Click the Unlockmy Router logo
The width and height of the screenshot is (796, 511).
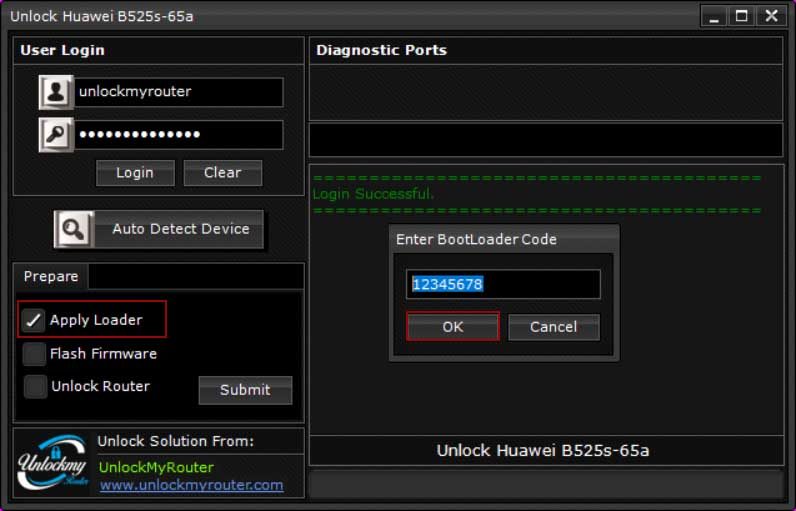click(52, 462)
